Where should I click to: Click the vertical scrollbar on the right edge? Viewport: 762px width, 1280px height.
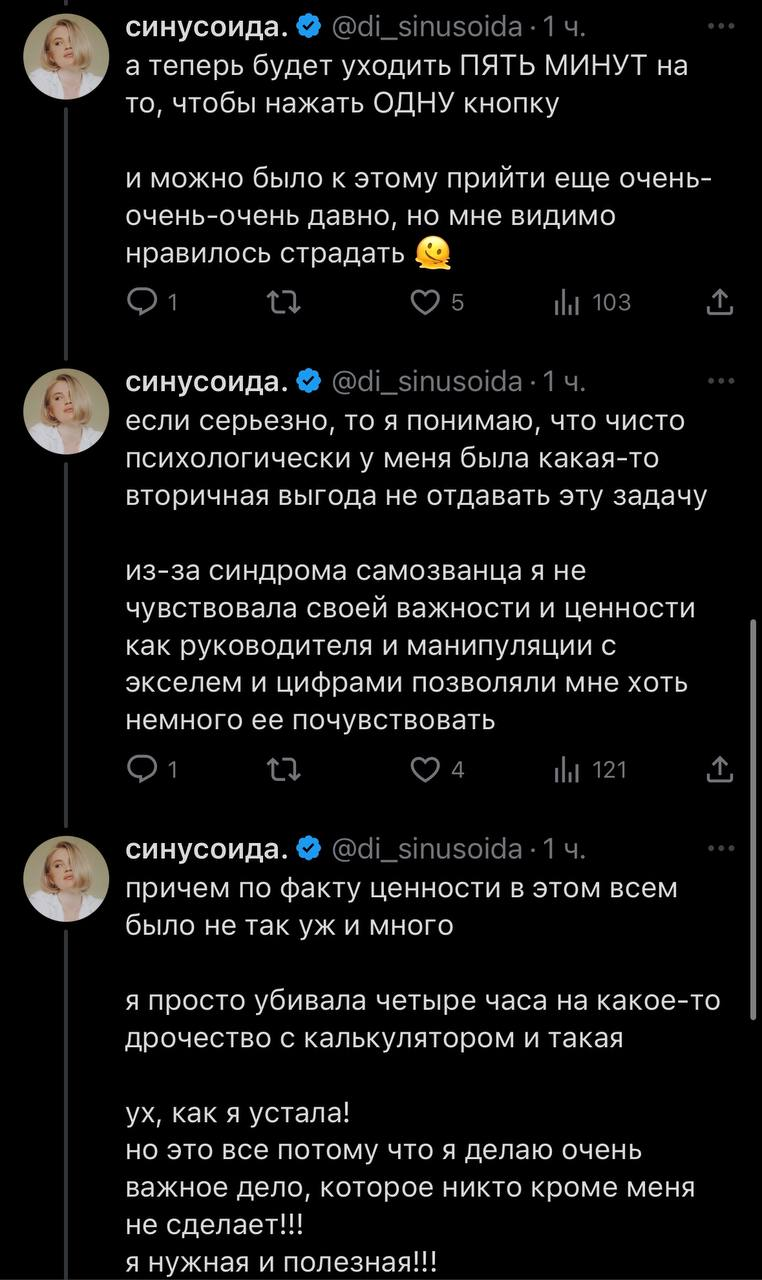click(755, 820)
